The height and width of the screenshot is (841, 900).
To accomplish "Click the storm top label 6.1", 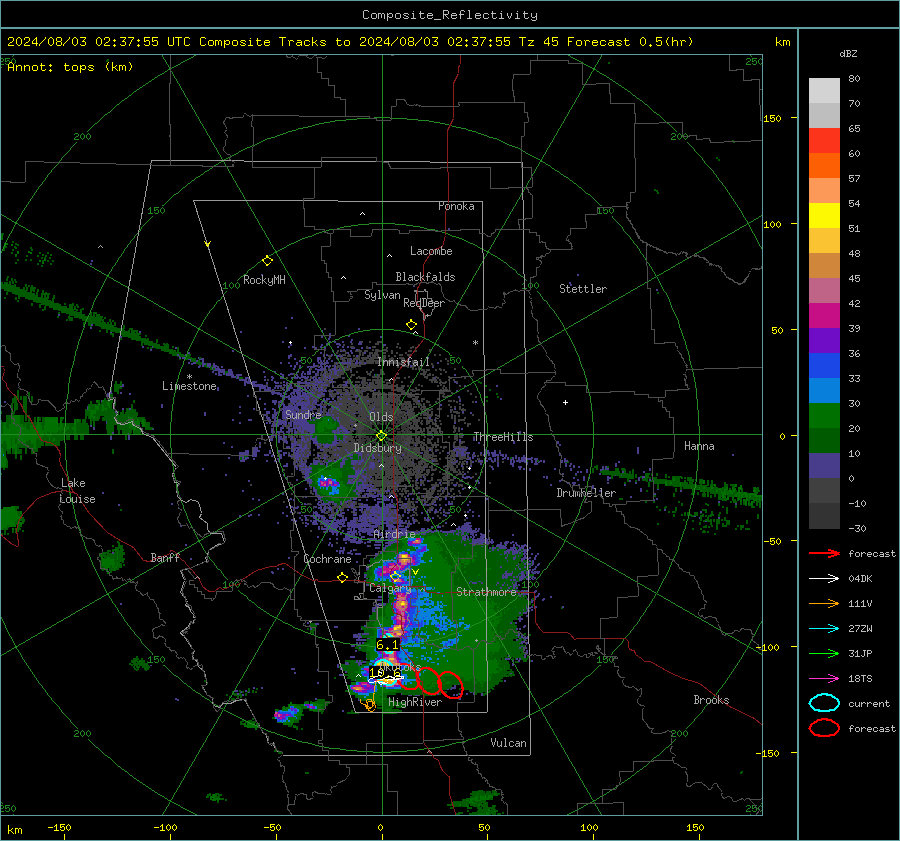I will [387, 645].
